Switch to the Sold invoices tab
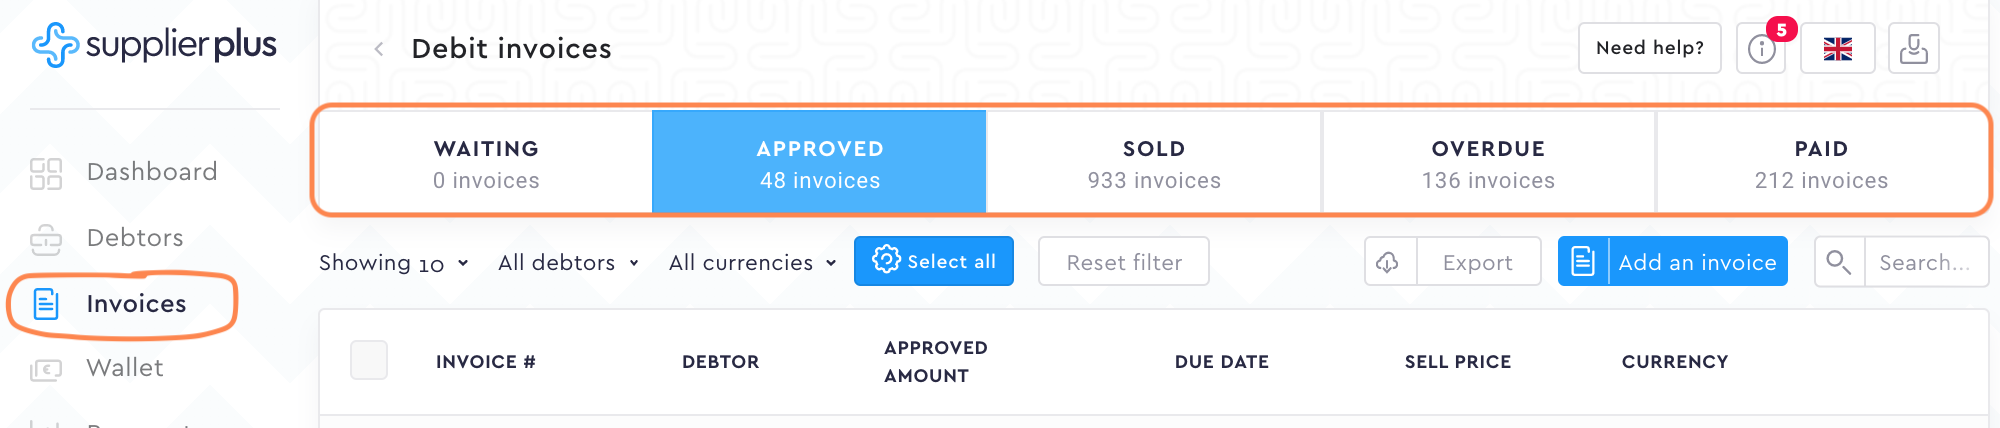Viewport: 2000px width, 428px height. click(x=1154, y=164)
